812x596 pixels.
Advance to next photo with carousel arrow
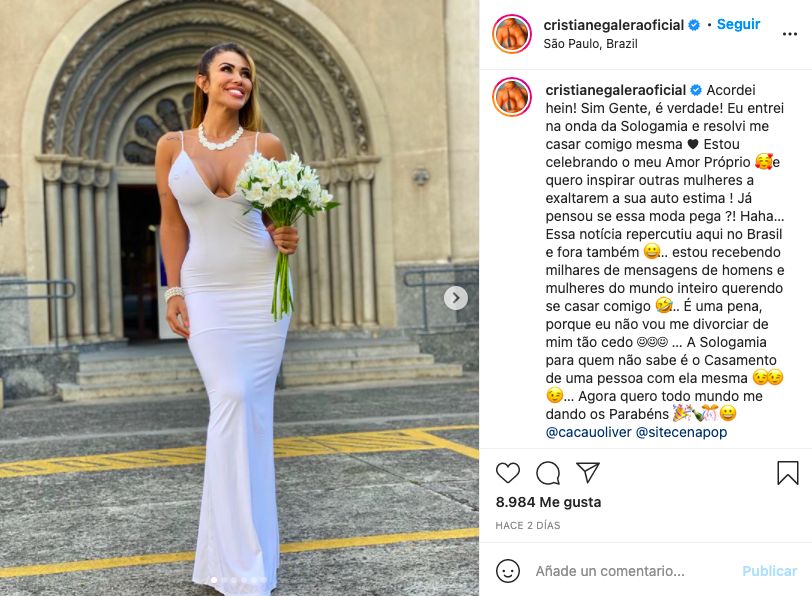[x=456, y=298]
